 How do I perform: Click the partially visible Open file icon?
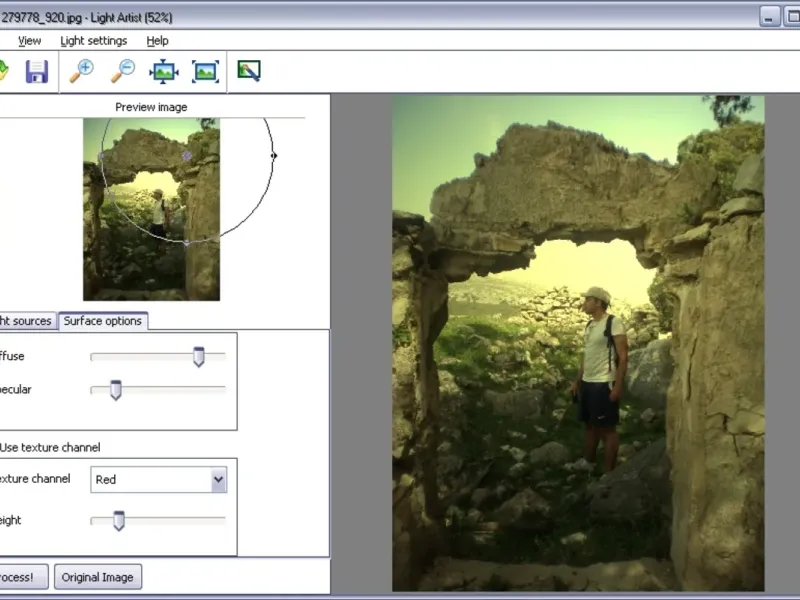click(x=4, y=71)
